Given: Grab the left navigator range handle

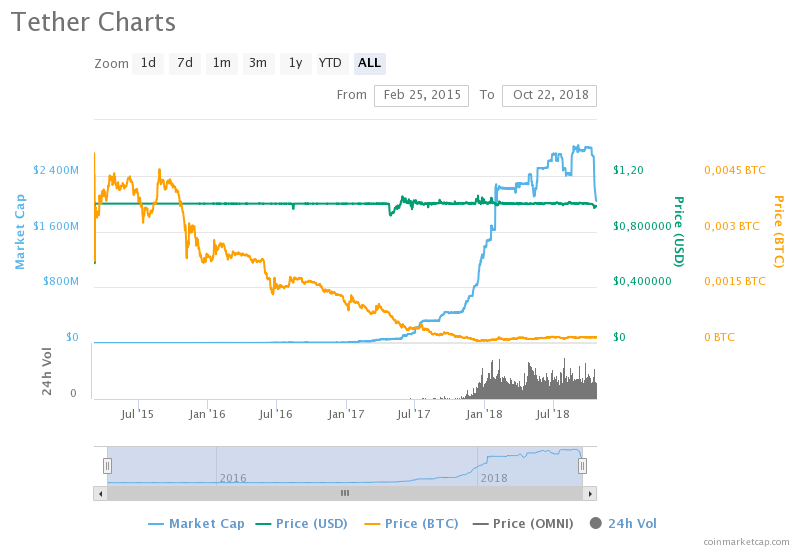Looking at the screenshot, I should point(107,466).
